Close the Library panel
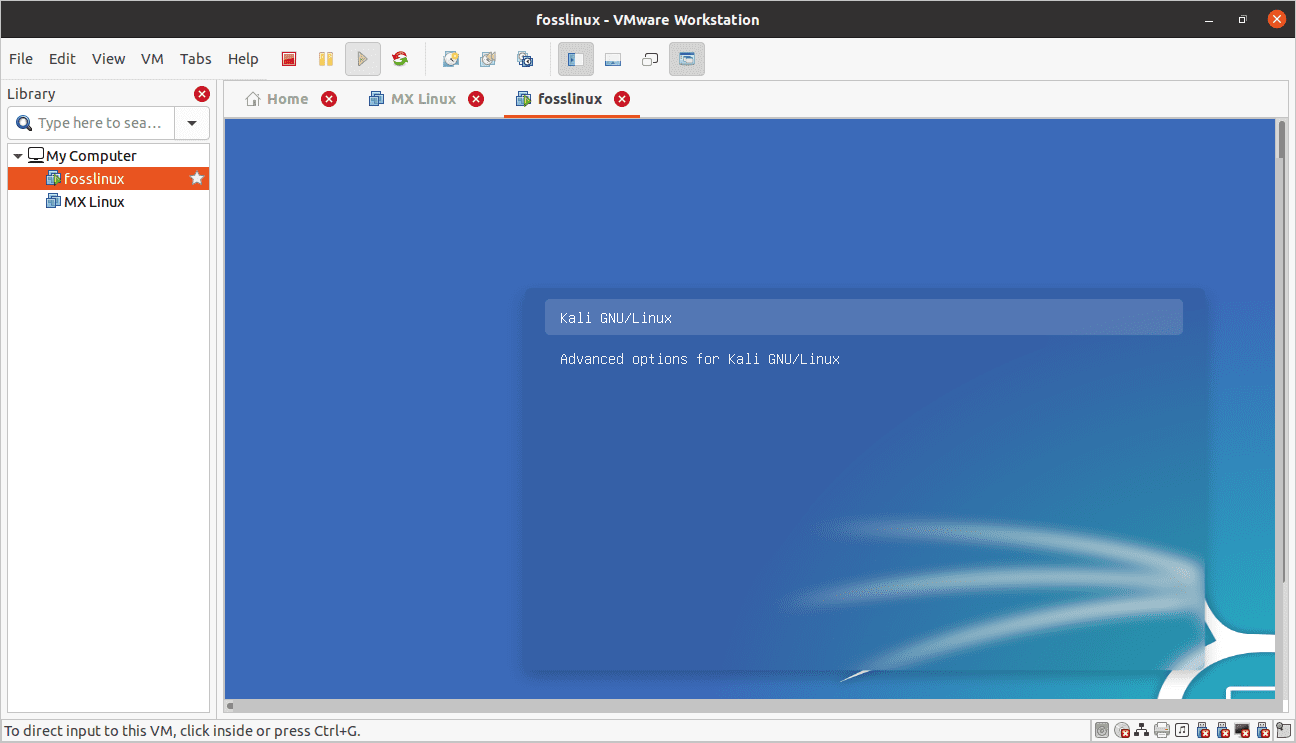 click(202, 94)
